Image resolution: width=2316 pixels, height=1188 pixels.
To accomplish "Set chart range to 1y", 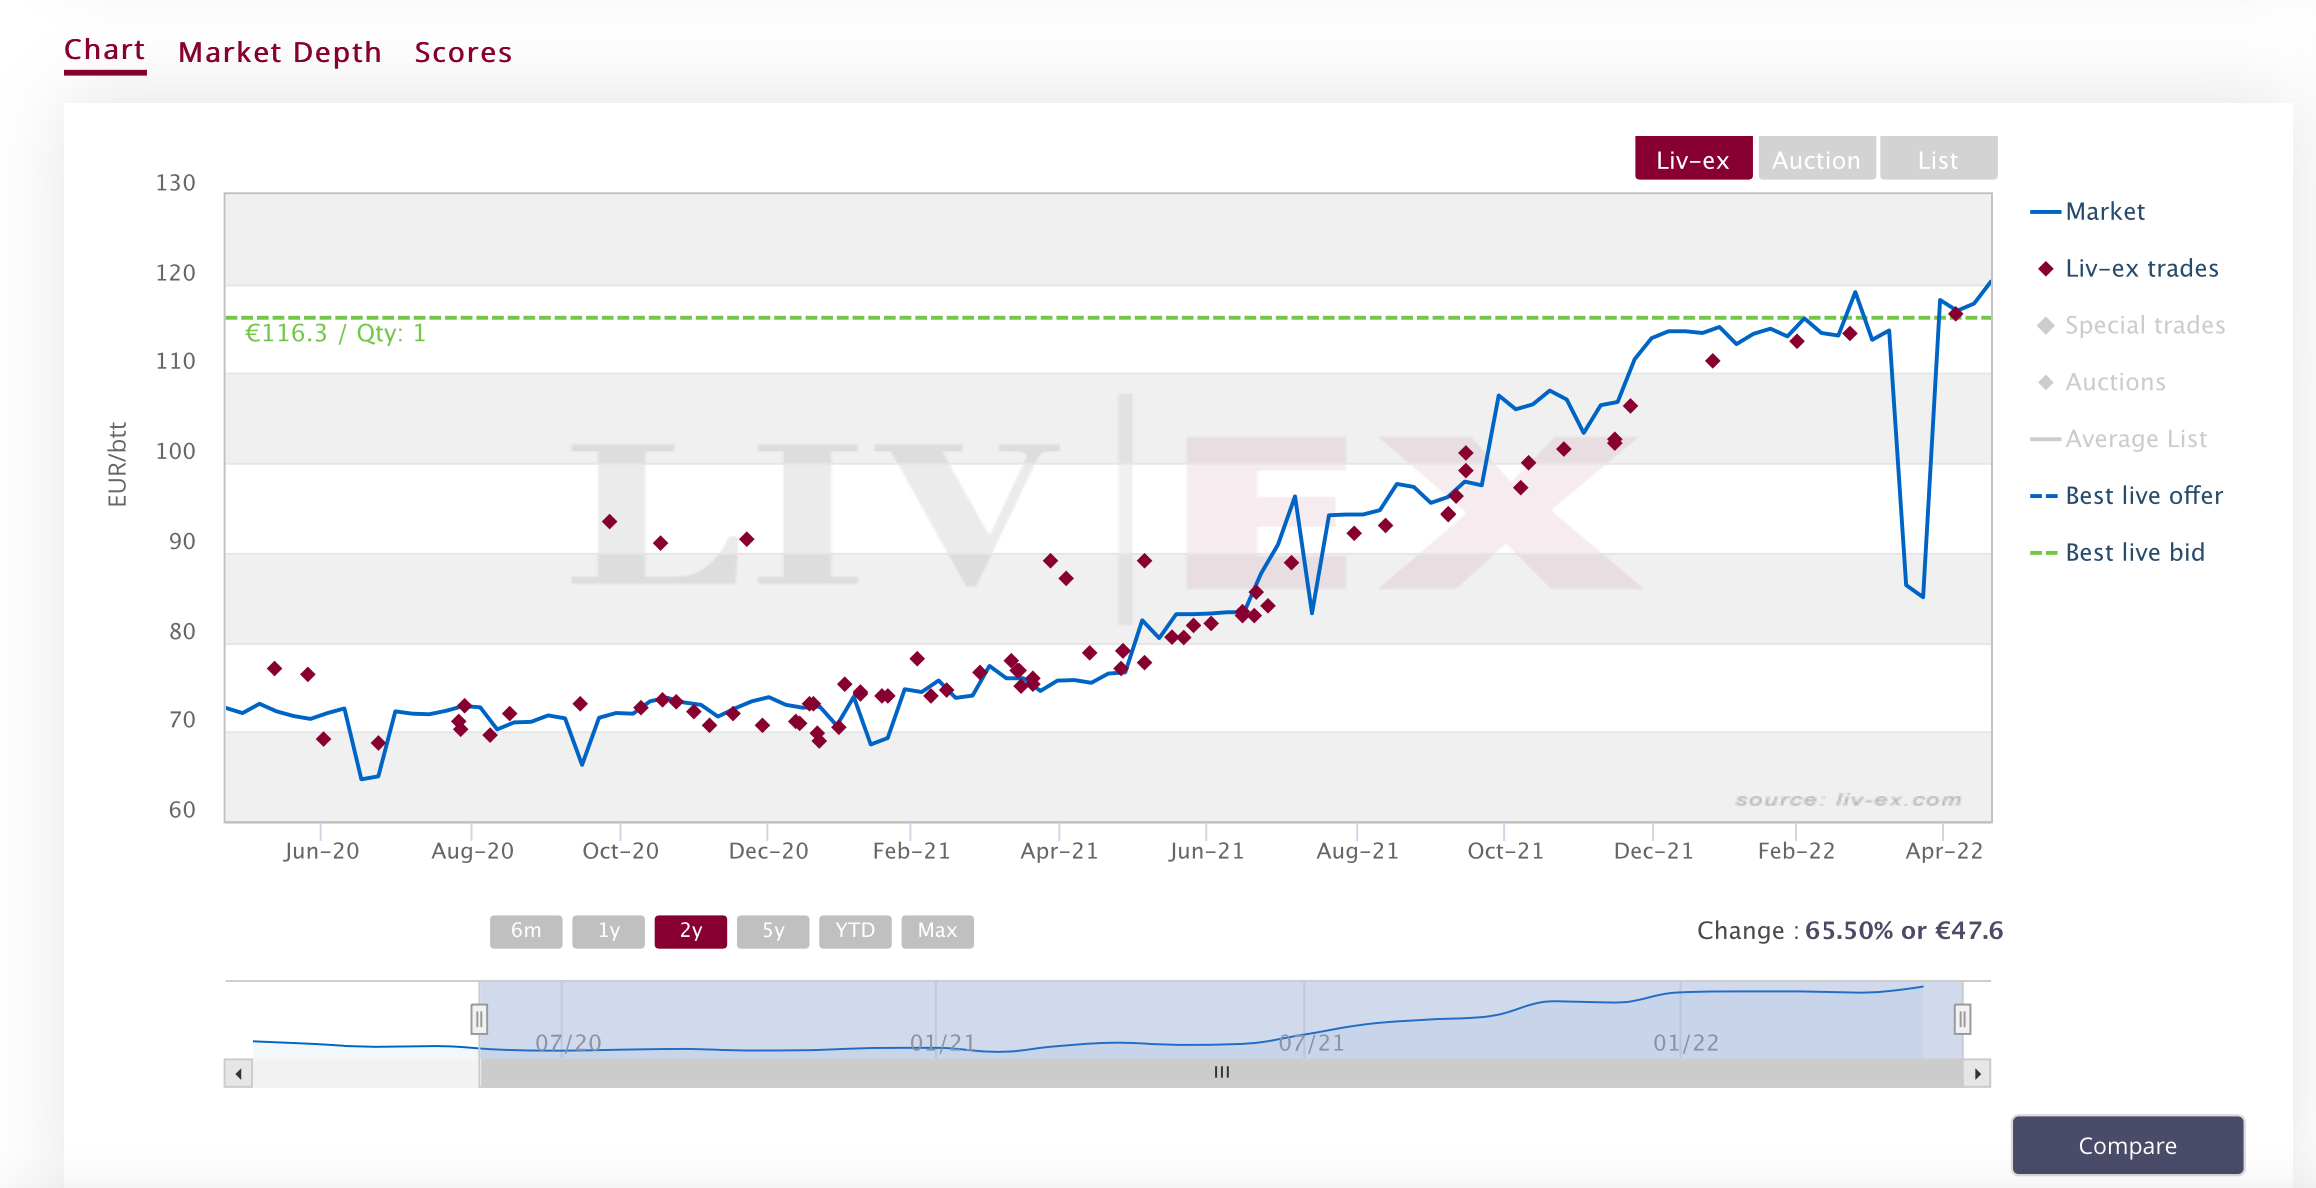I will (608, 931).
